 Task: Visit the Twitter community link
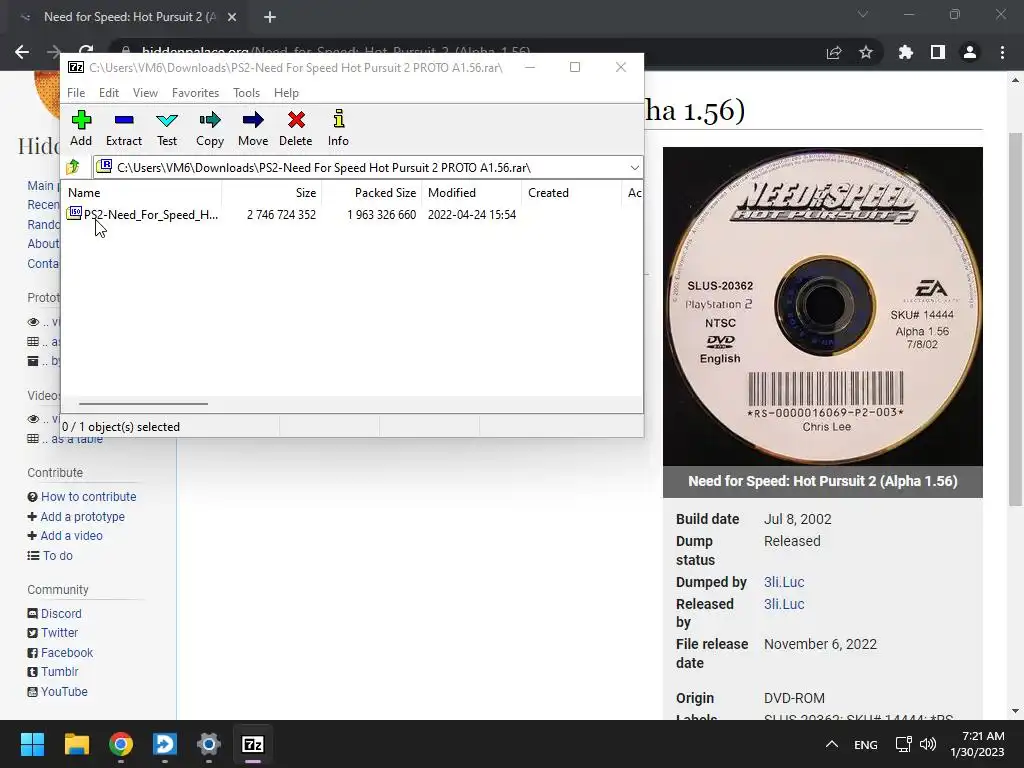(x=59, y=633)
